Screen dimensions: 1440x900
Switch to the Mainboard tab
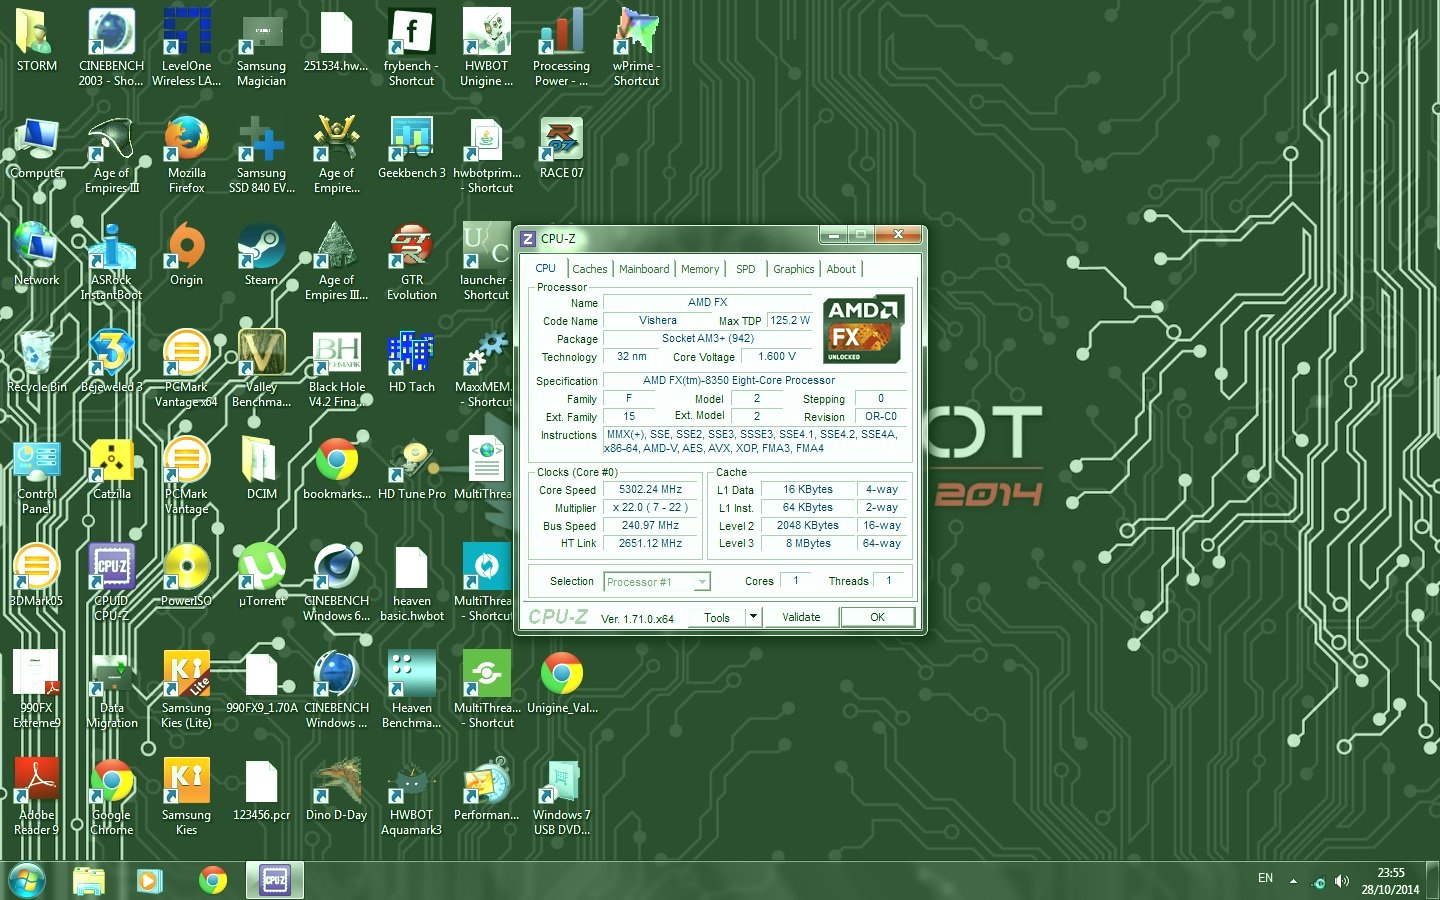point(644,269)
